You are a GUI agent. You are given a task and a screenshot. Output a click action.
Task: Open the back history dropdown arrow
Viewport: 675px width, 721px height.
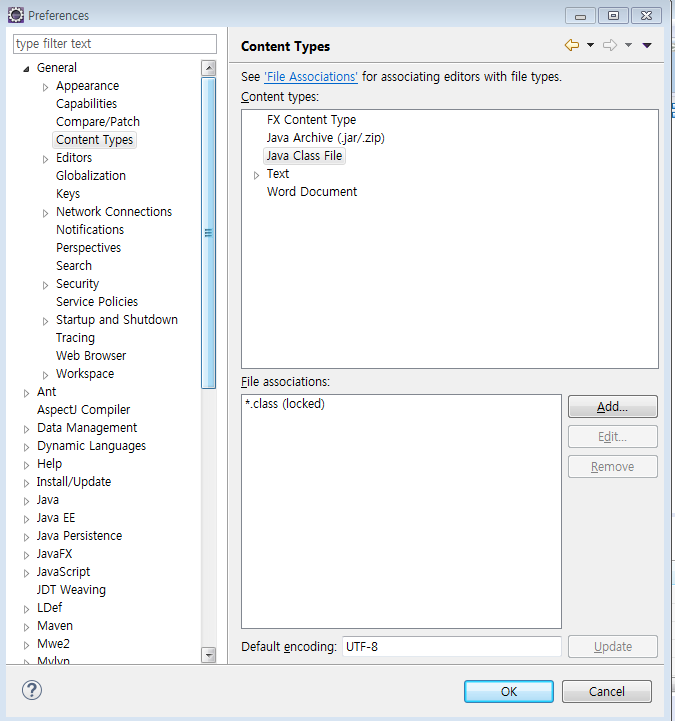pyautogui.click(x=590, y=45)
